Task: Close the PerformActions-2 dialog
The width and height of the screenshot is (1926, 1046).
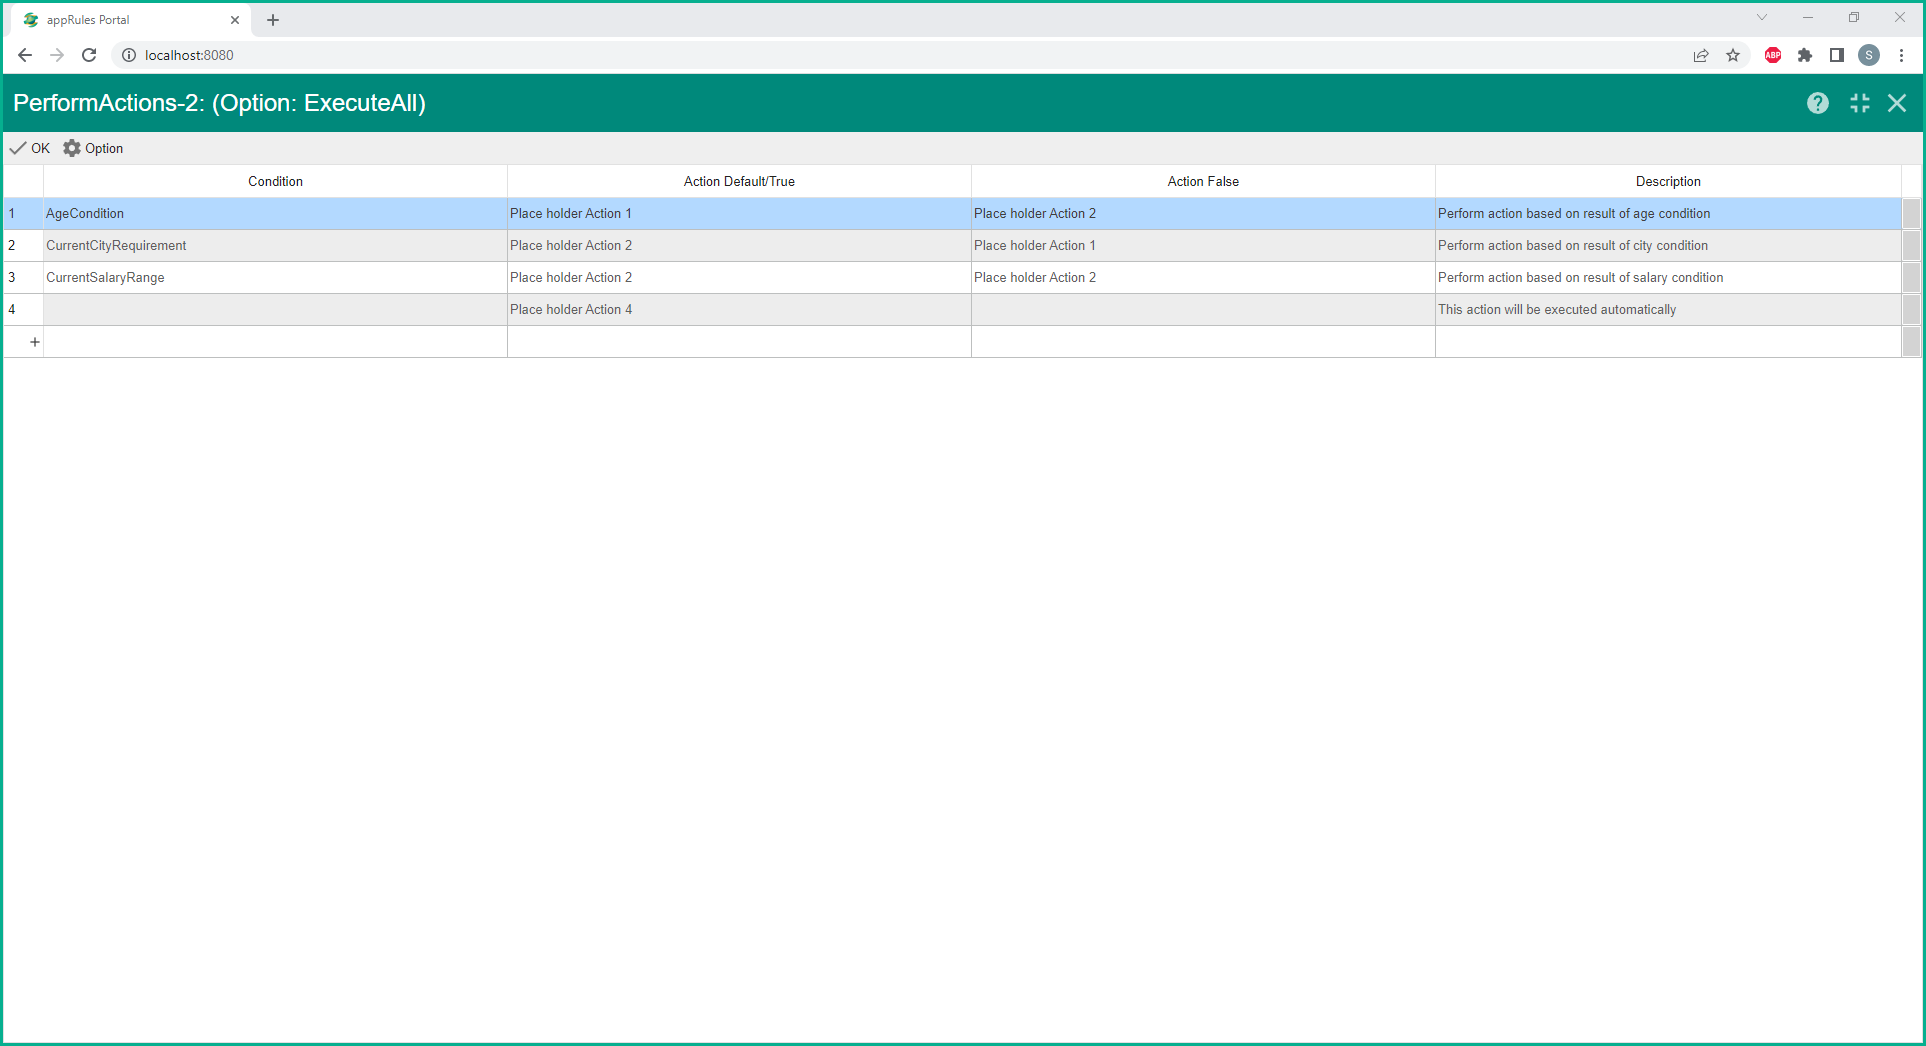Action: click(x=1896, y=103)
